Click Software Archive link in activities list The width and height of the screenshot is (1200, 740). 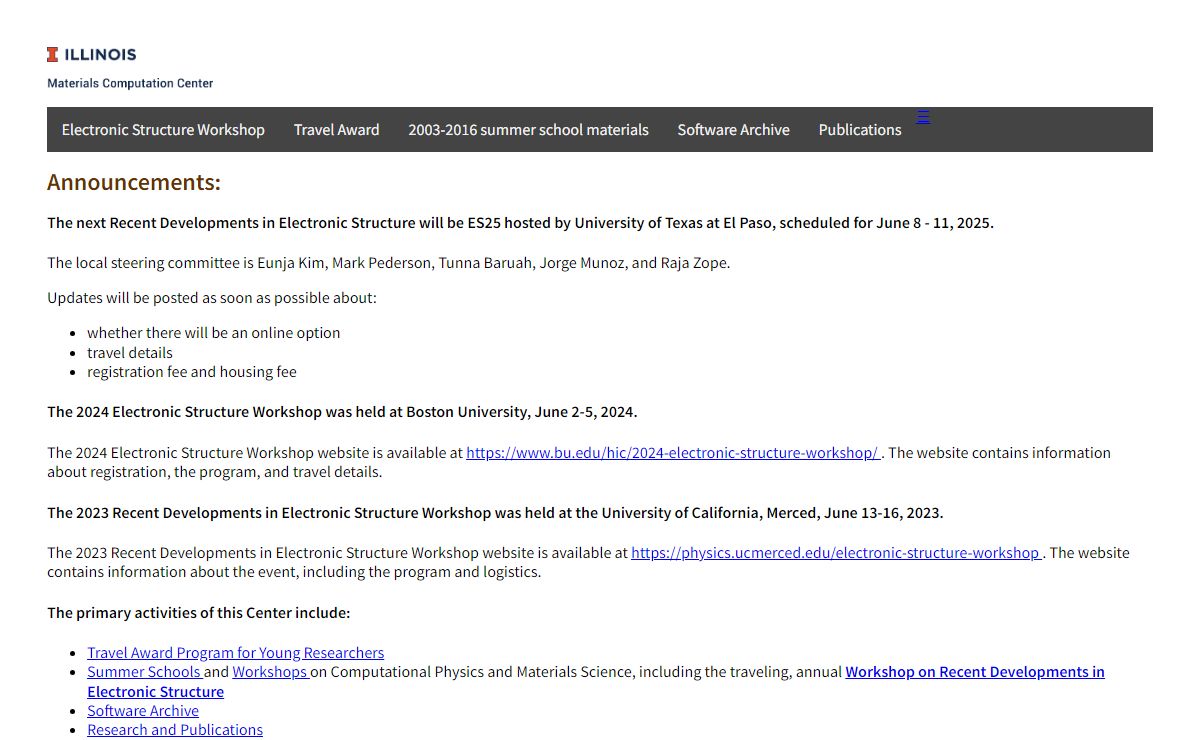[143, 711]
